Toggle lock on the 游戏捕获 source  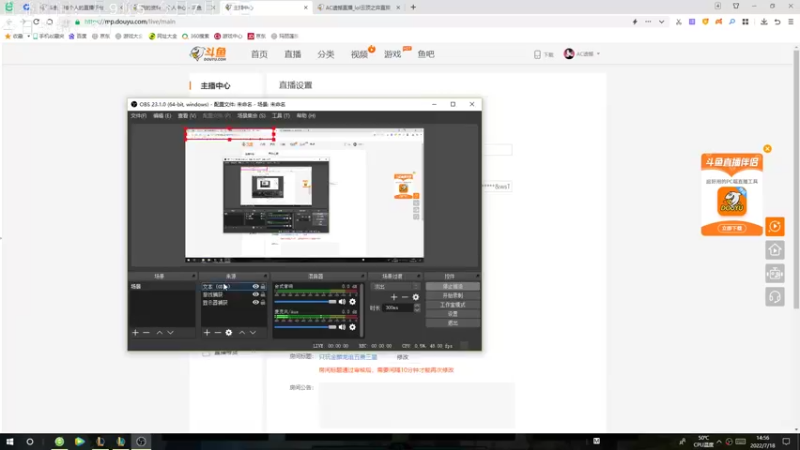click(x=263, y=294)
